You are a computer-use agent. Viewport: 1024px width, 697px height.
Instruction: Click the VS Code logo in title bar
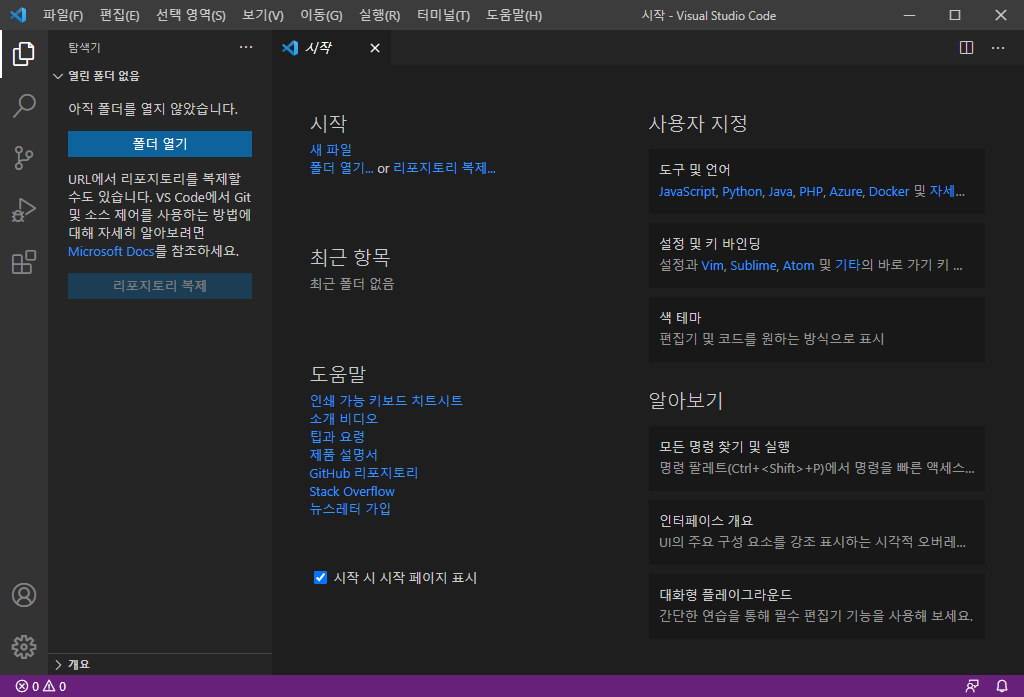point(18,14)
